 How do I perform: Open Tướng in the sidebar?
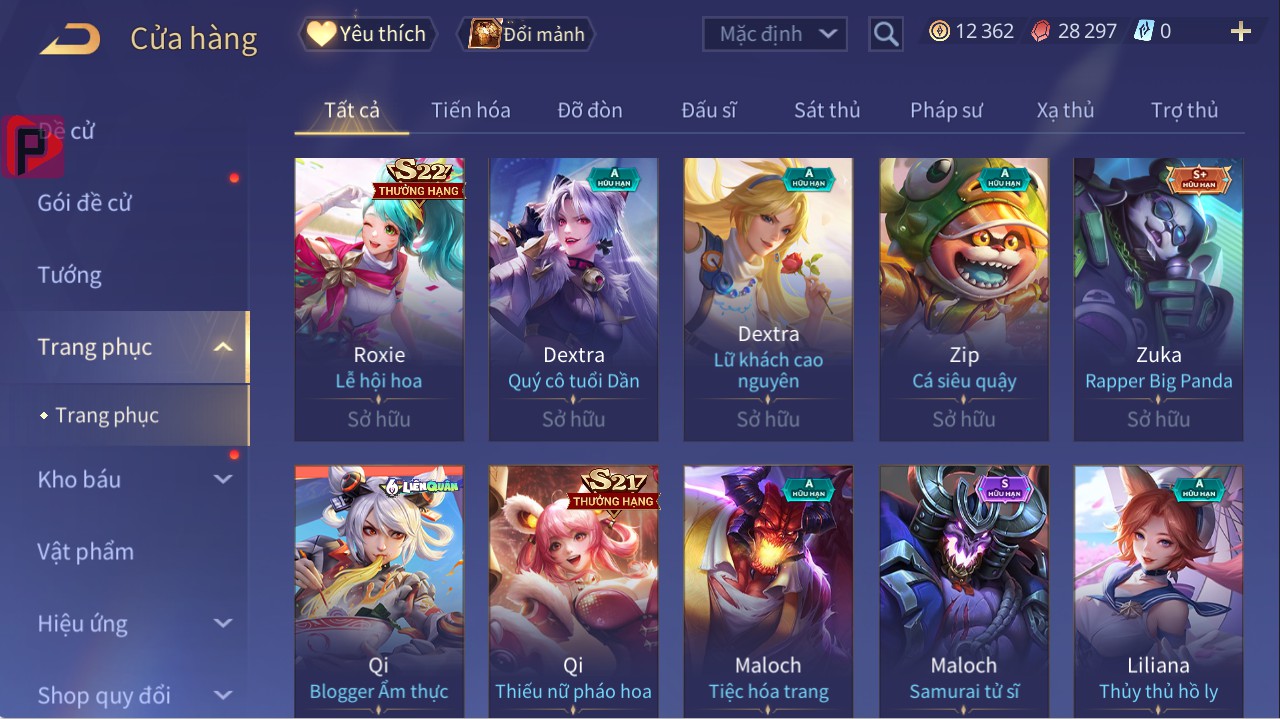[70, 275]
